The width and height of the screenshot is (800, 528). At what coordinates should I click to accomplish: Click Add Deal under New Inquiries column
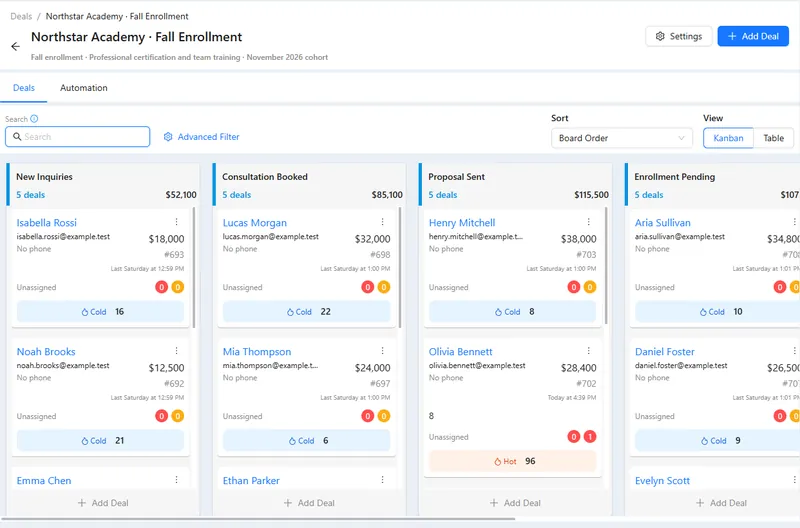[x=103, y=503]
